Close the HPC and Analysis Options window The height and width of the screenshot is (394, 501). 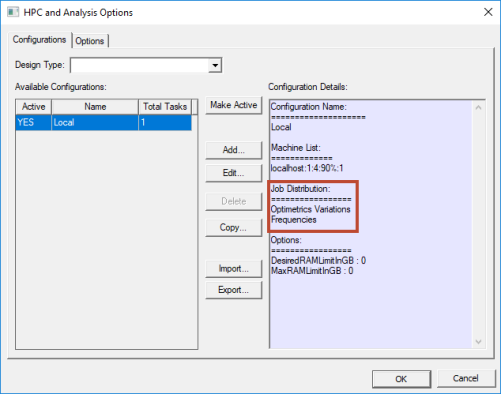pos(488,12)
